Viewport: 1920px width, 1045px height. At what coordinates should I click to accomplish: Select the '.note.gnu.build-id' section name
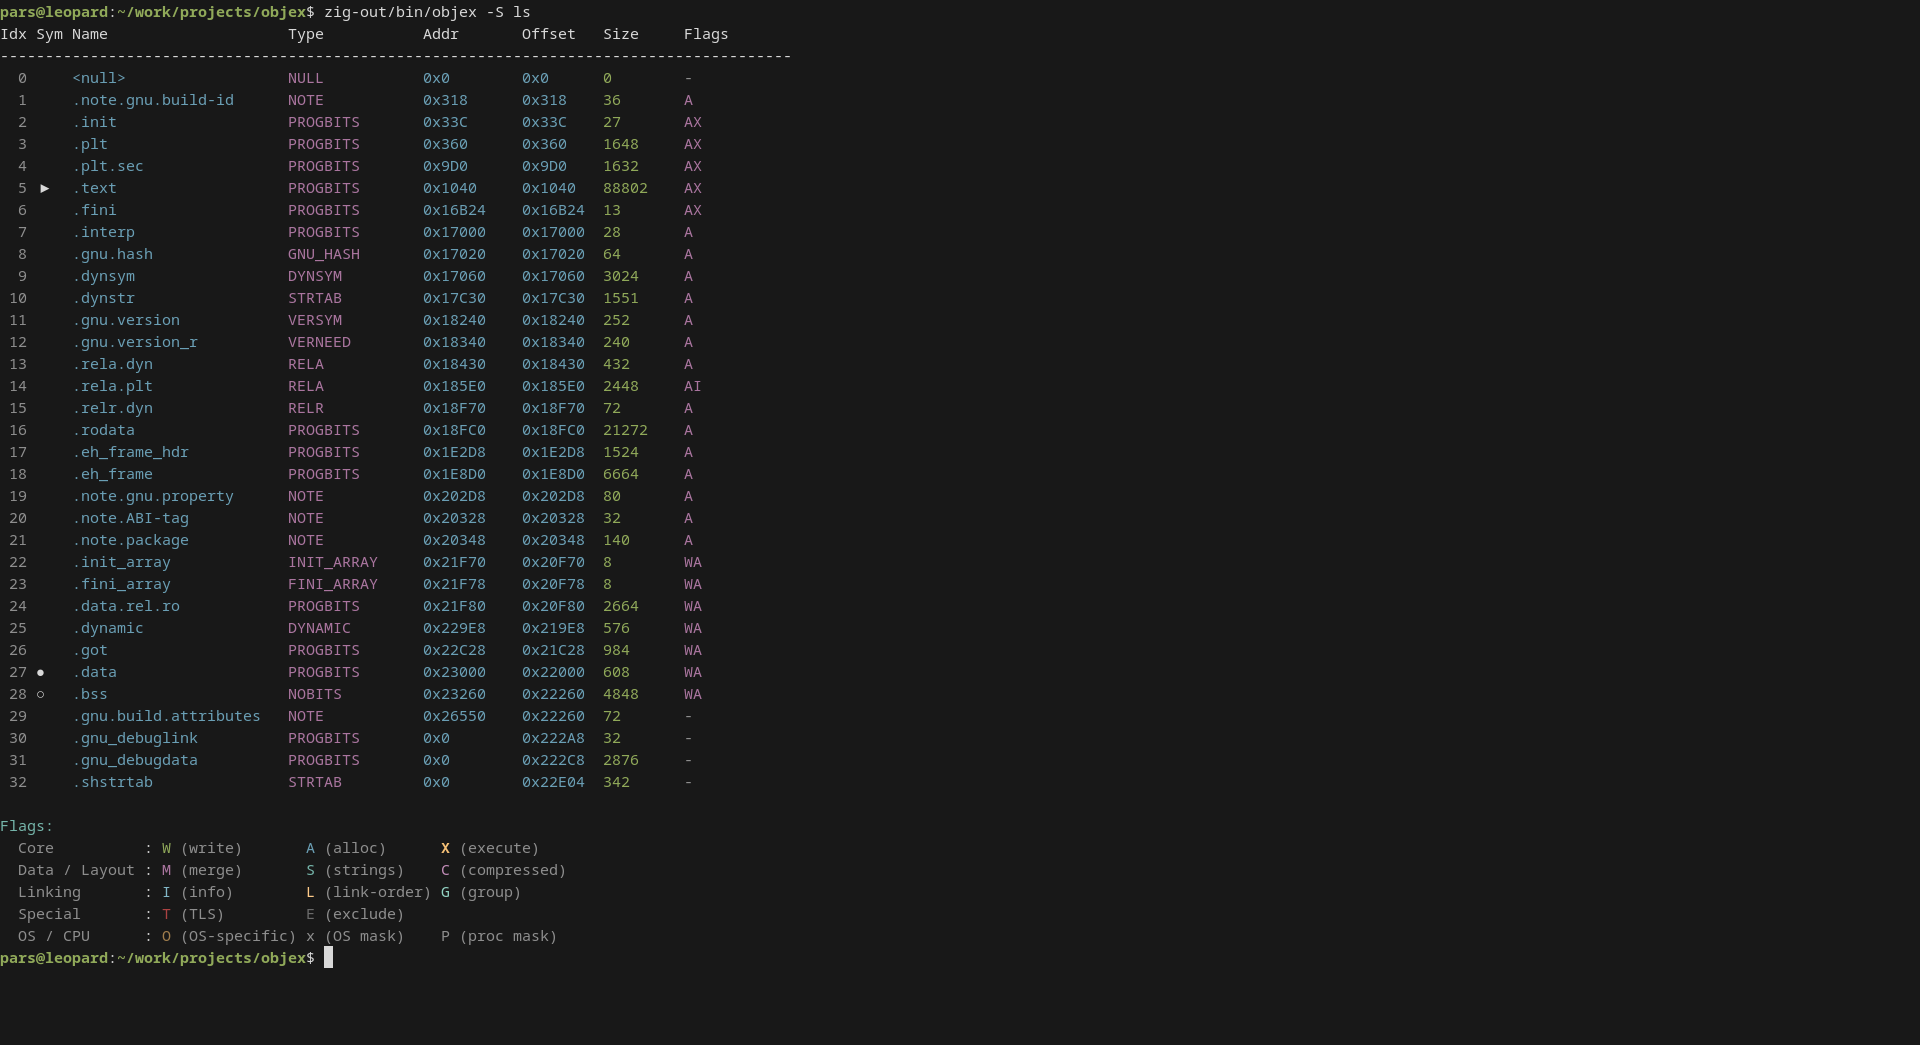tap(153, 100)
